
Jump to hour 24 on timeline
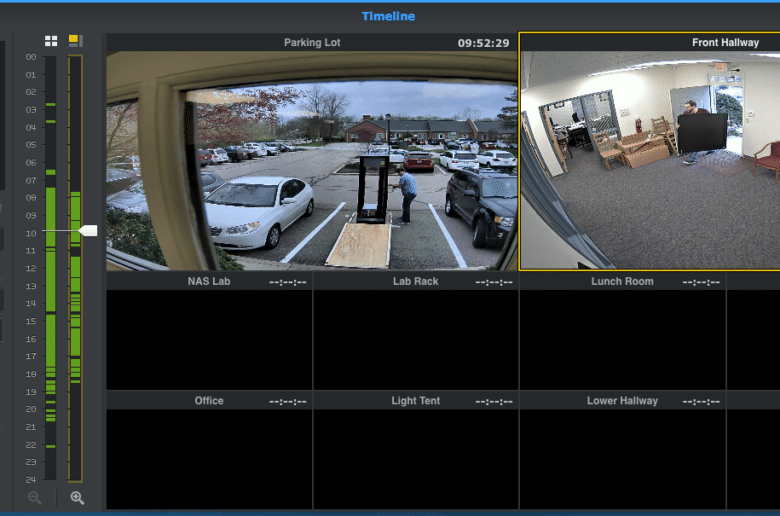pos(31,480)
